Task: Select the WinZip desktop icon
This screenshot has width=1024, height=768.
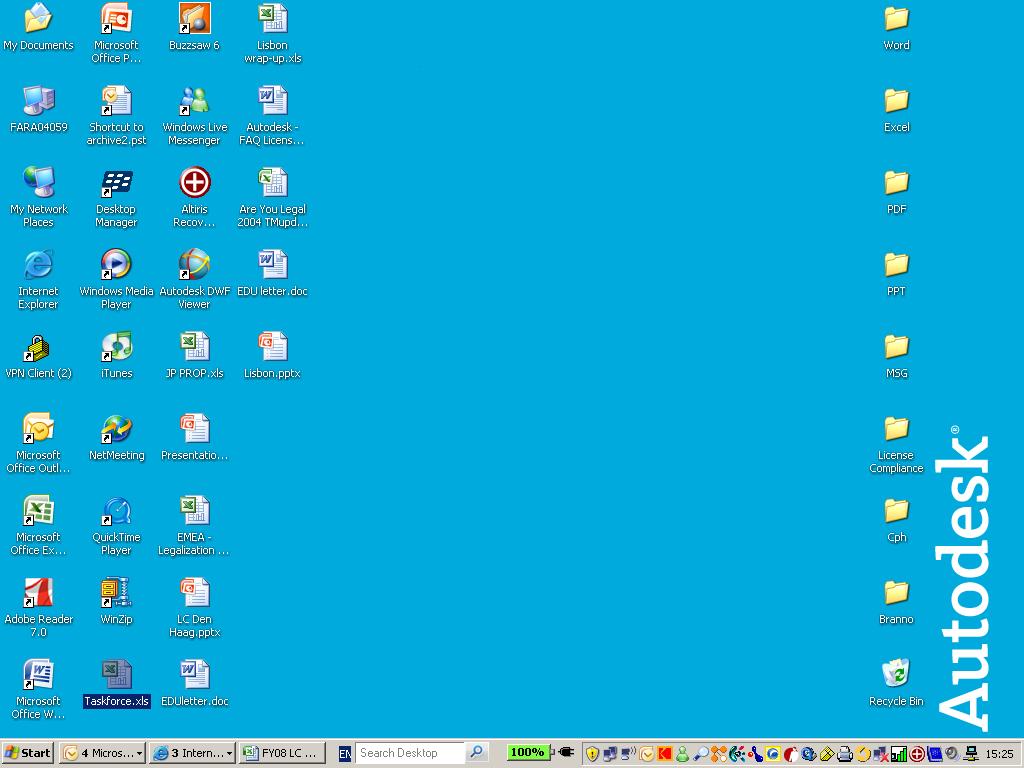Action: (x=116, y=593)
